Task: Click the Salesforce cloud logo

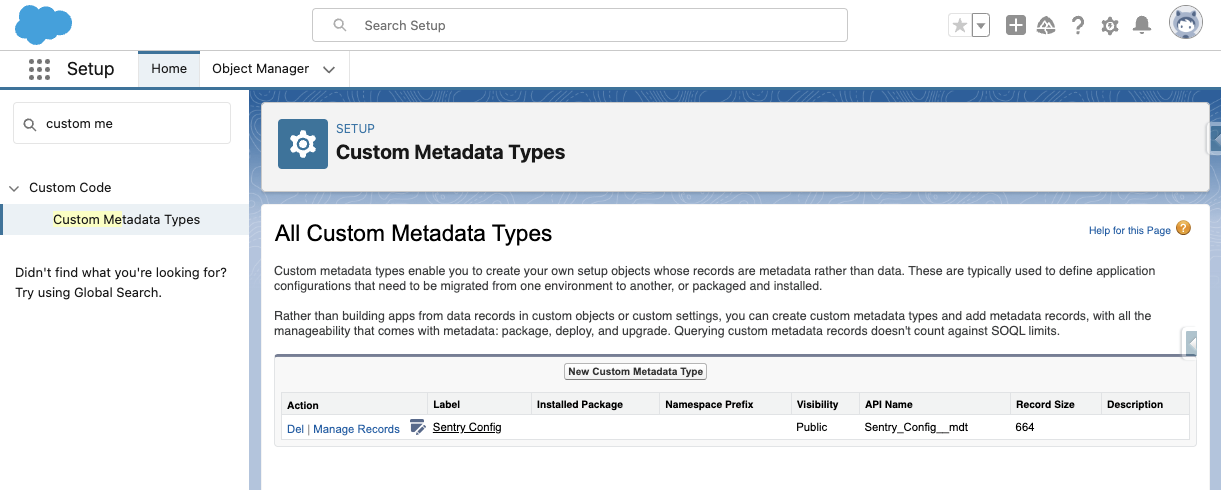Action: pyautogui.click(x=44, y=24)
